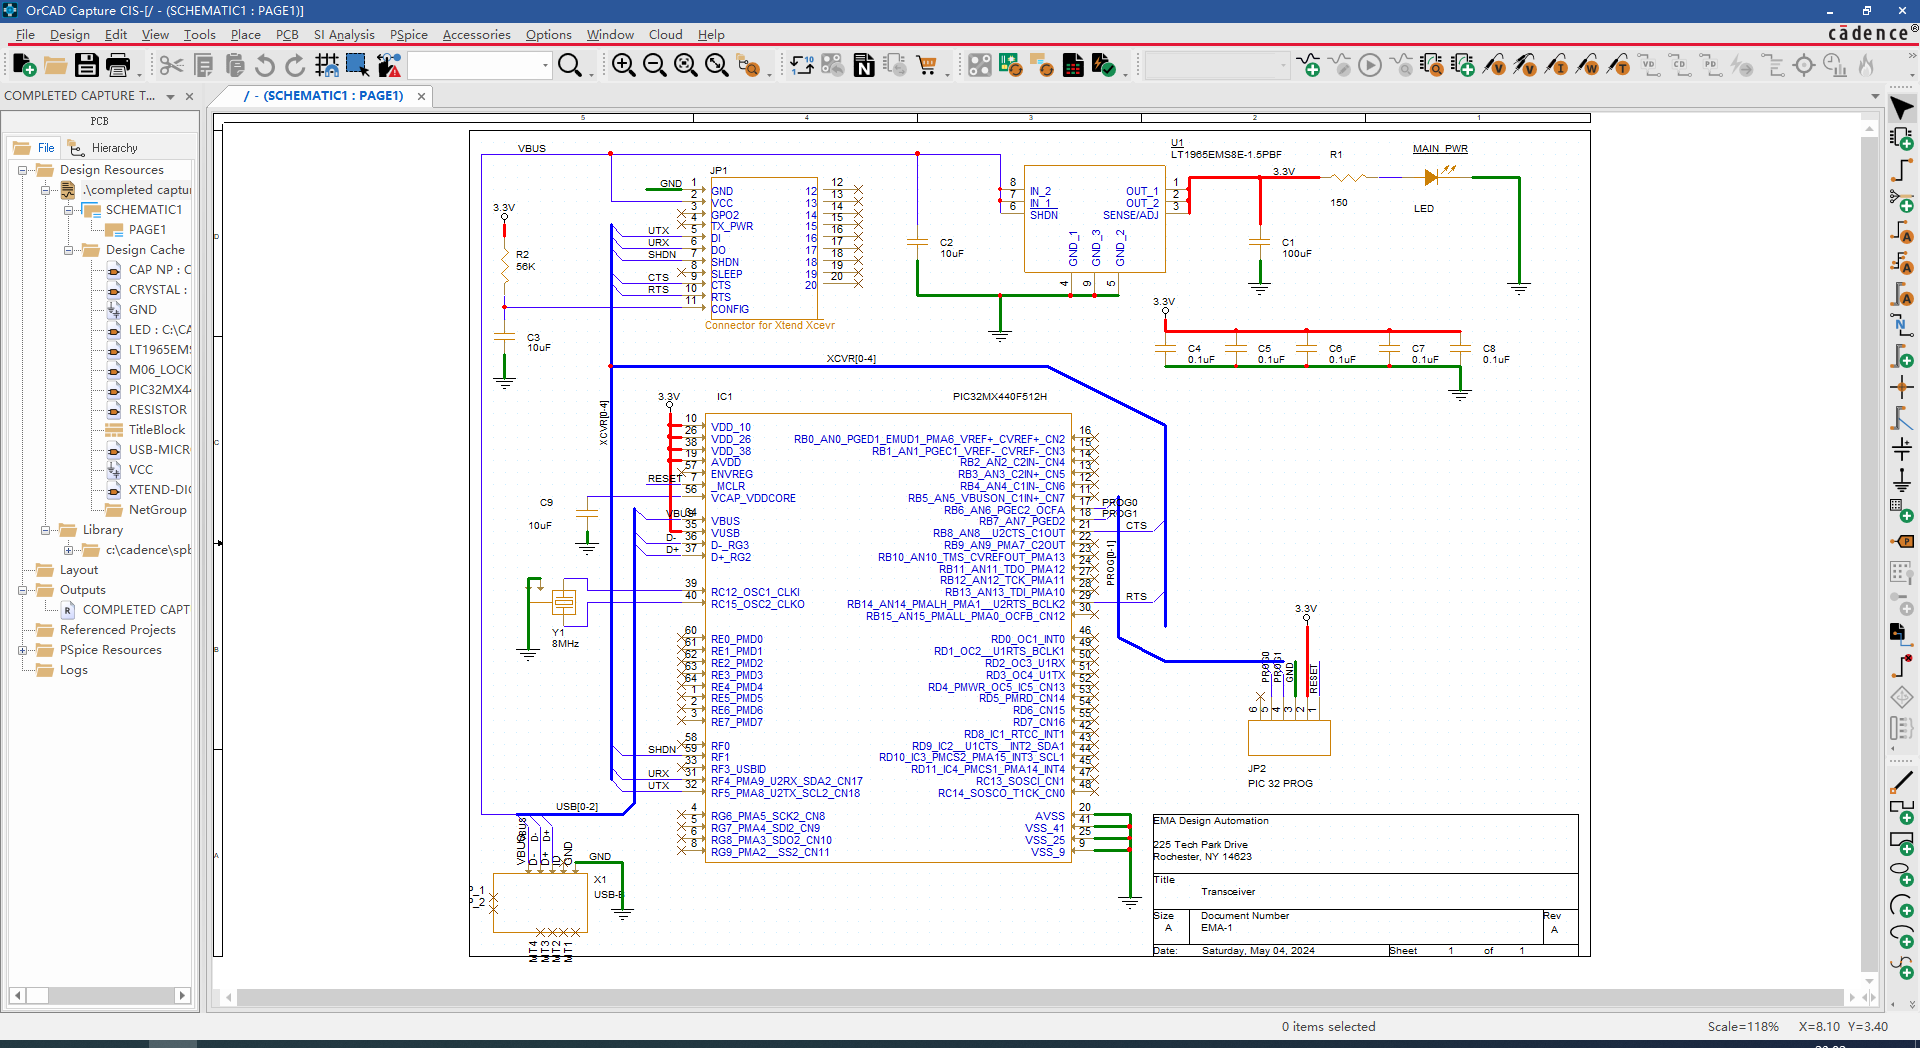Click the design rule check icon
The image size is (1920, 1048).
(1104, 66)
